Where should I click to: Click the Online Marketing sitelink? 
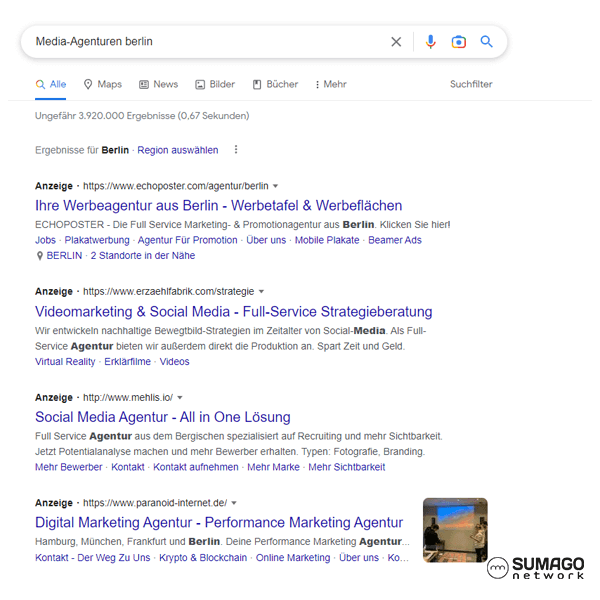coord(293,558)
